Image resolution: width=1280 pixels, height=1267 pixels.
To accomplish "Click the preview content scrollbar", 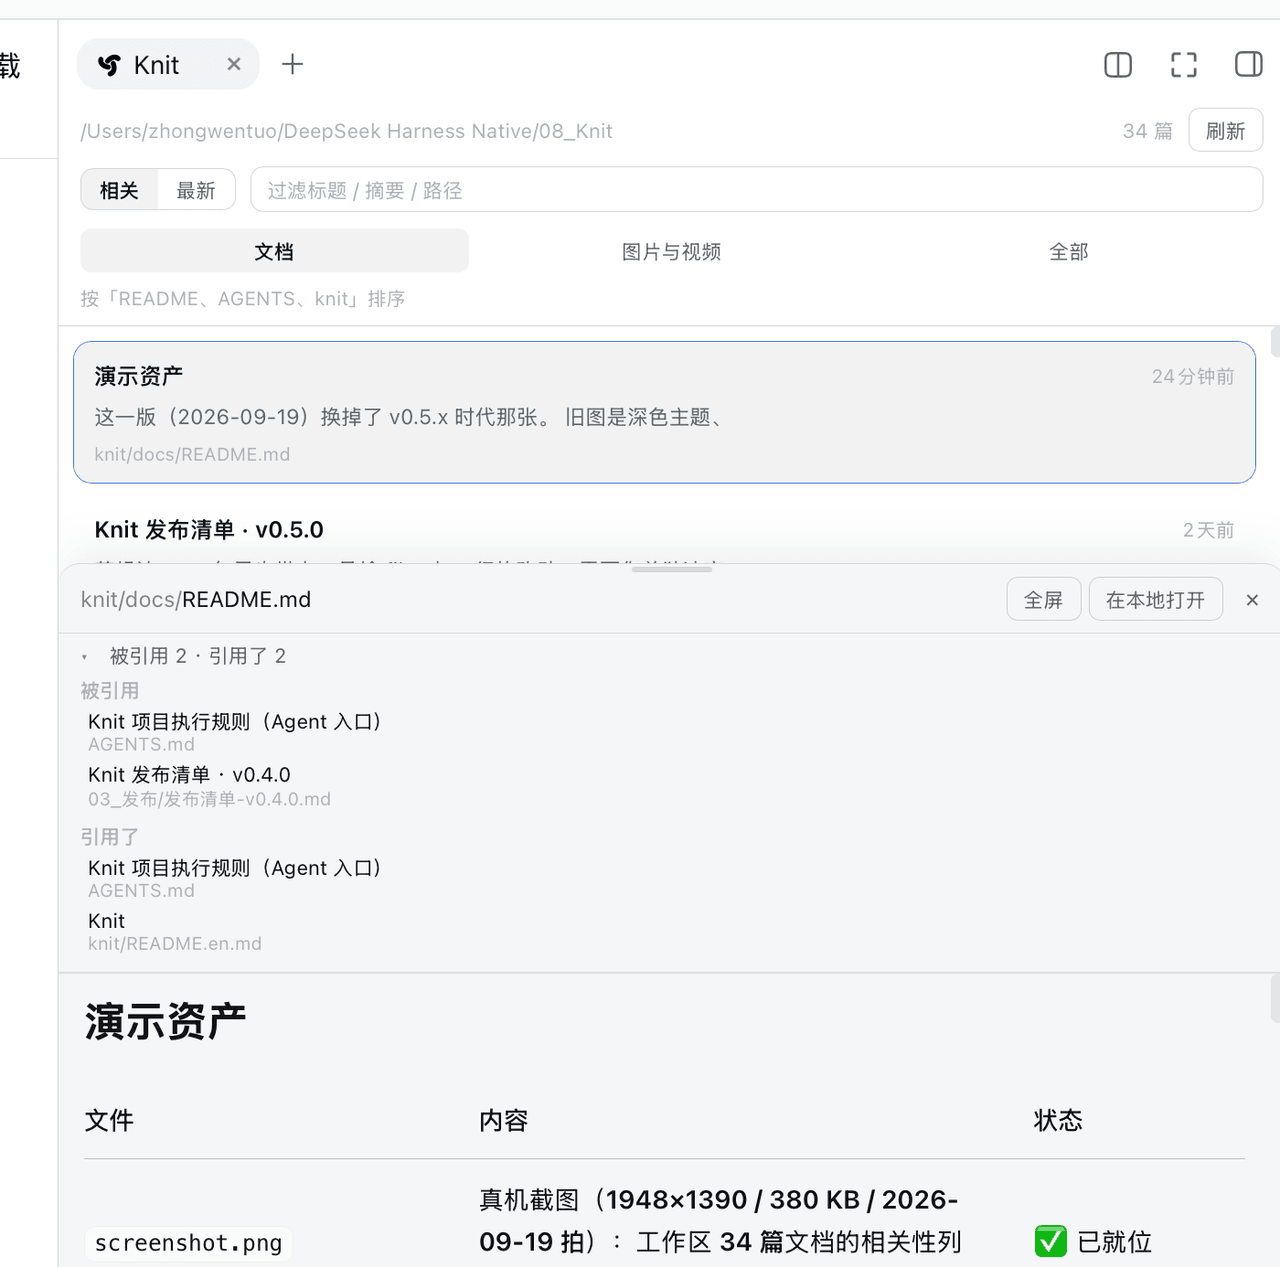I will 1275,999.
